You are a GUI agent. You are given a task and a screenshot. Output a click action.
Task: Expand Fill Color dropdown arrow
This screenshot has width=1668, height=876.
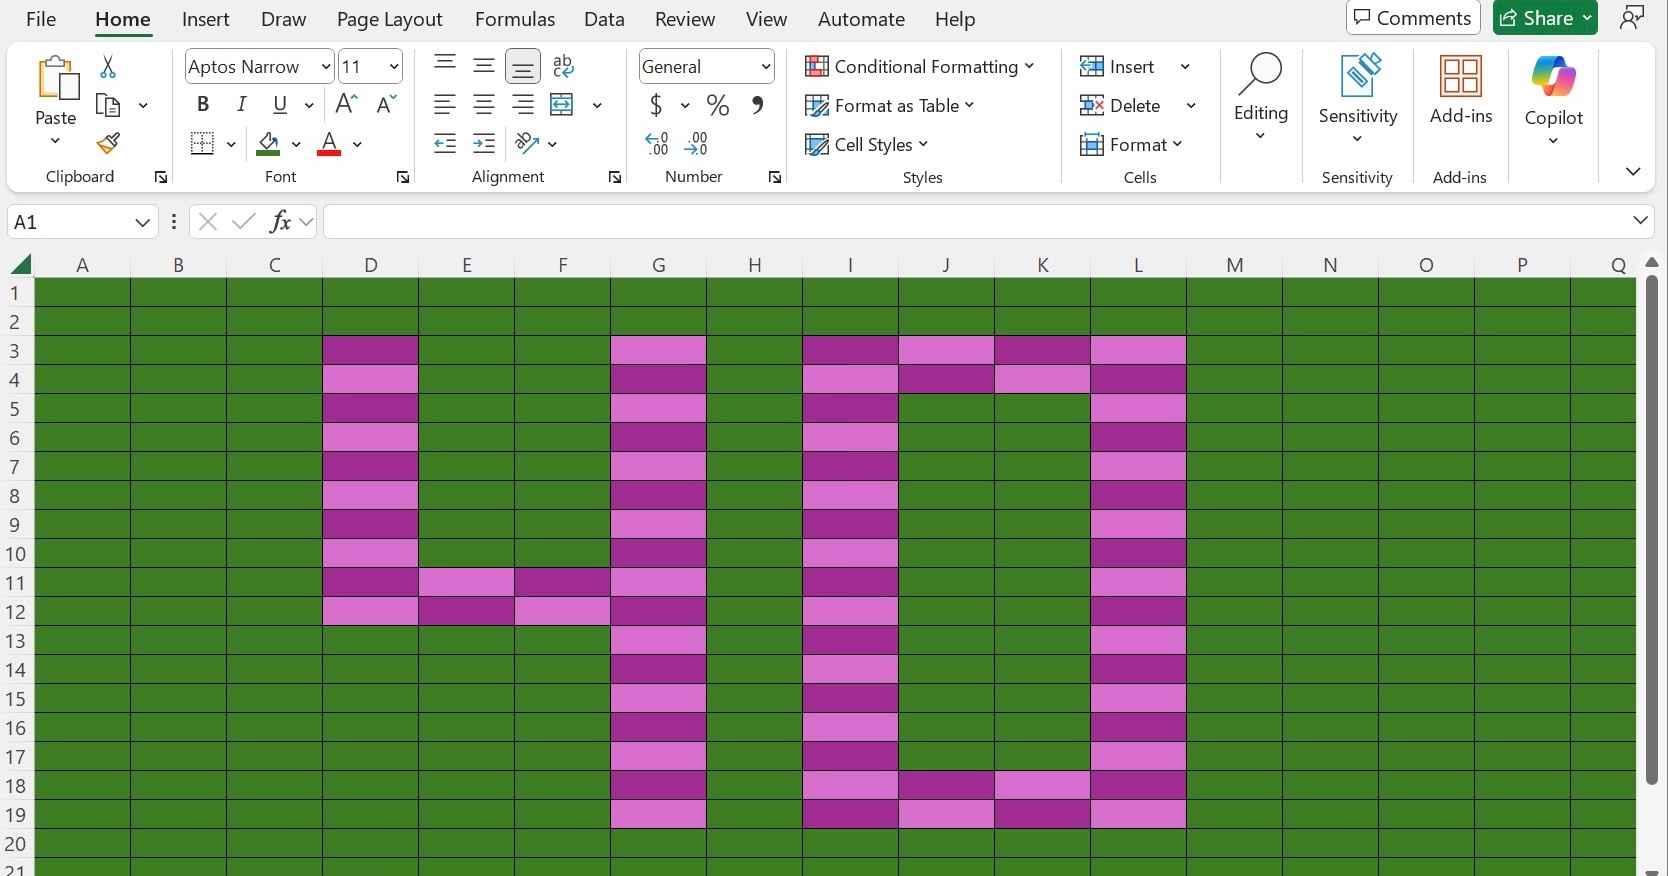[296, 144]
